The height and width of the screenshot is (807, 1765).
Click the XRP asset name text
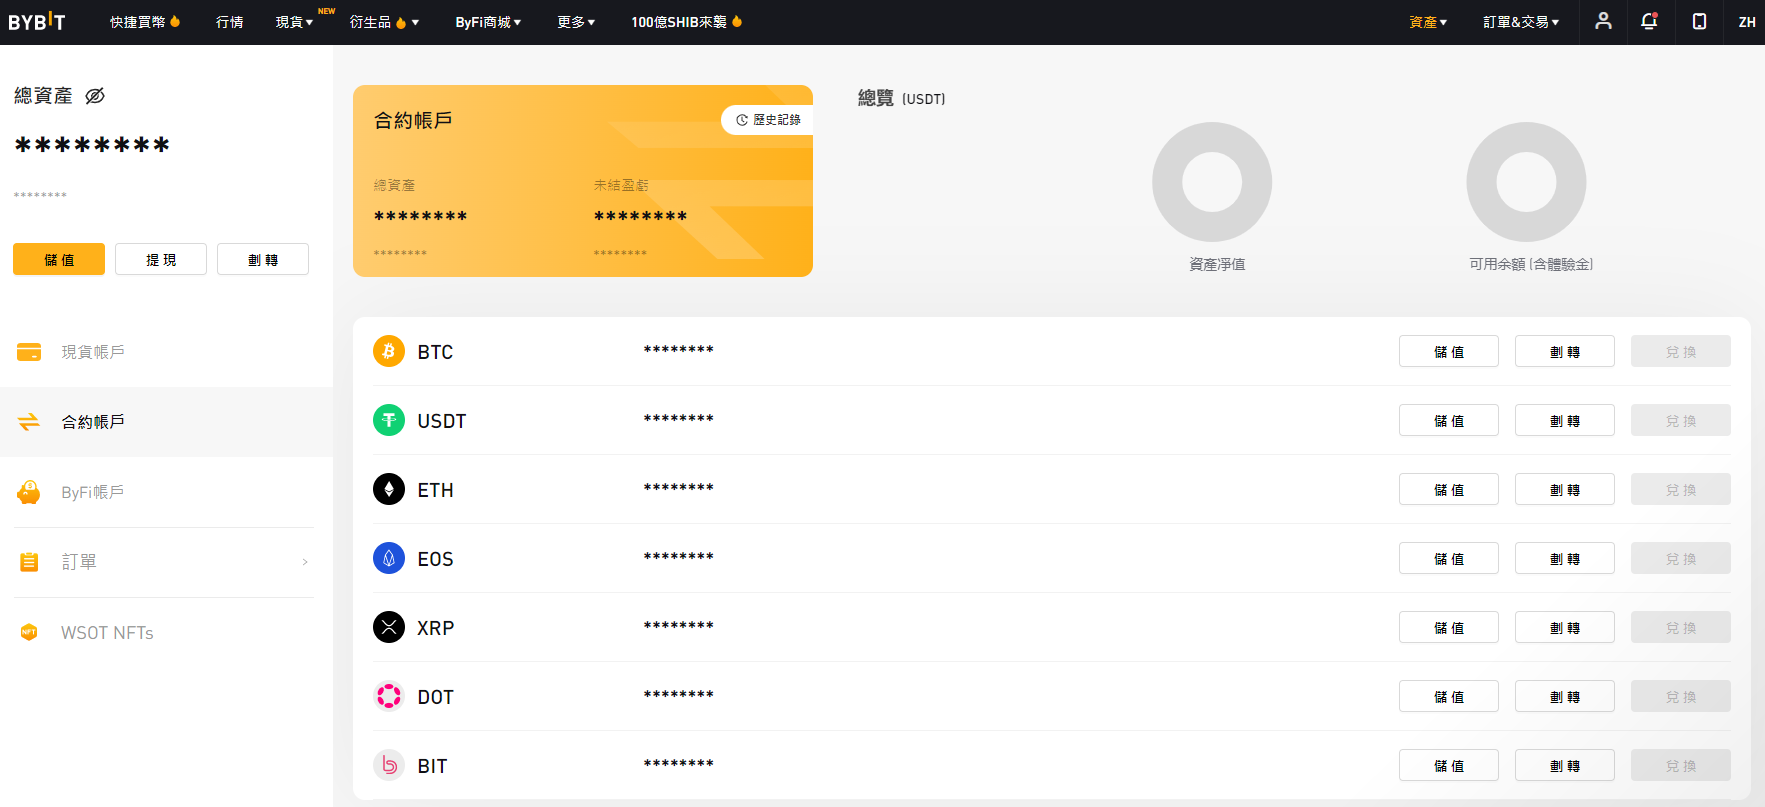coord(436,628)
